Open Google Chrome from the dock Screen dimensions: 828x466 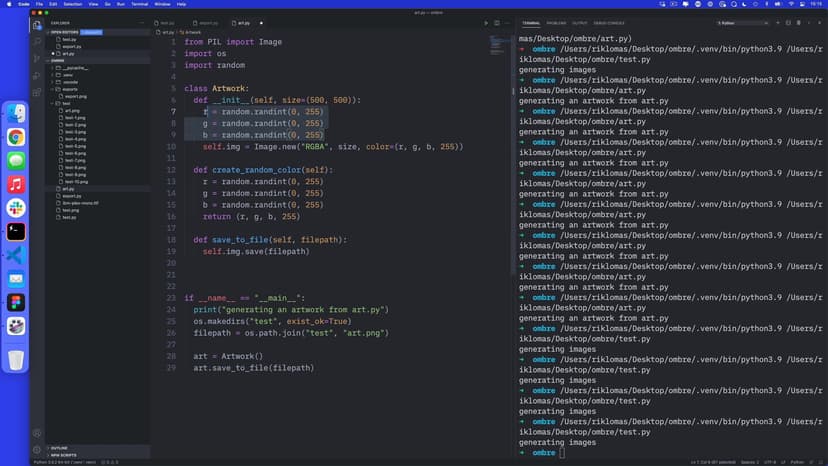[x=16, y=137]
